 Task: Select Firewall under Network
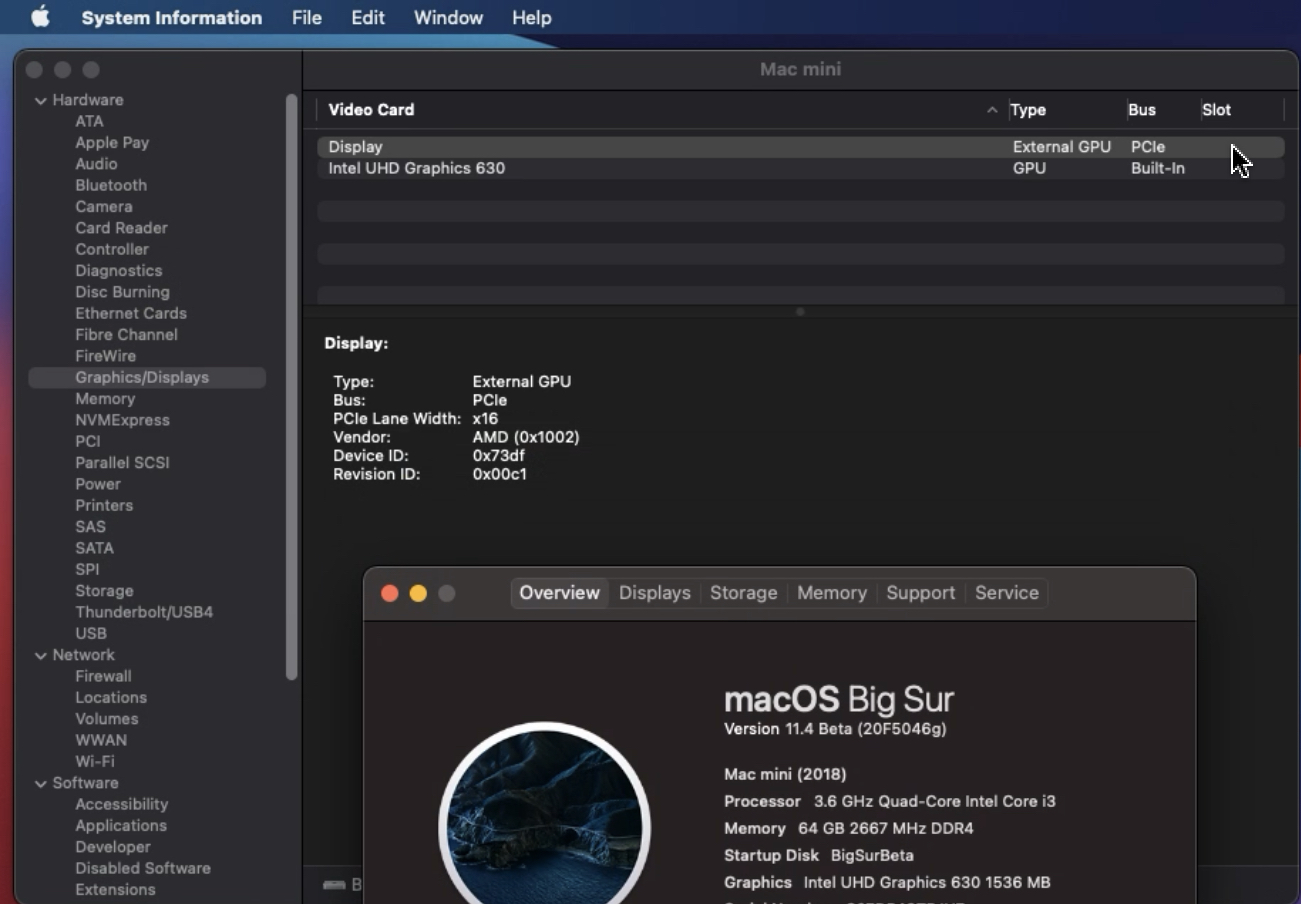pos(103,676)
